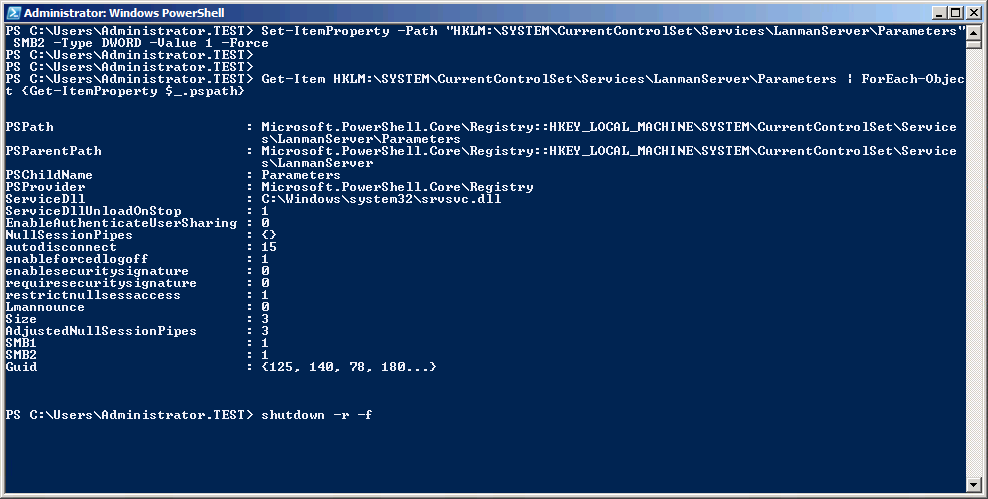Click the vertical scrollbar track

(975, 250)
